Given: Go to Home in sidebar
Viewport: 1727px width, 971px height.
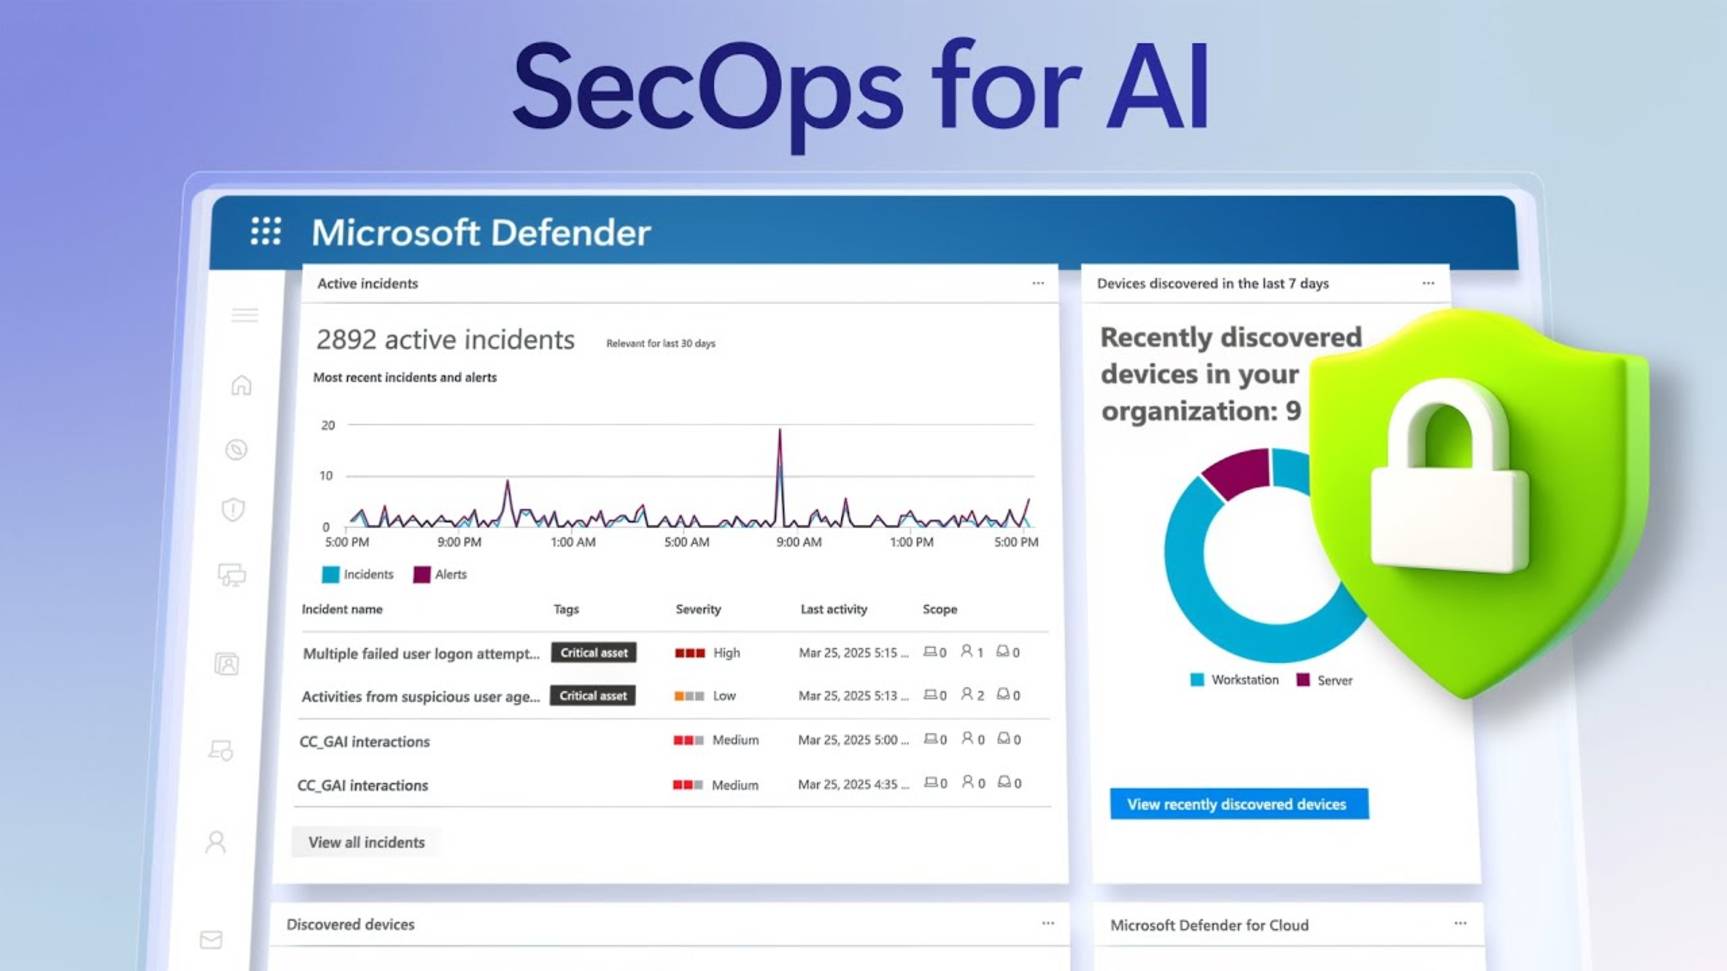Looking at the screenshot, I should tap(241, 385).
